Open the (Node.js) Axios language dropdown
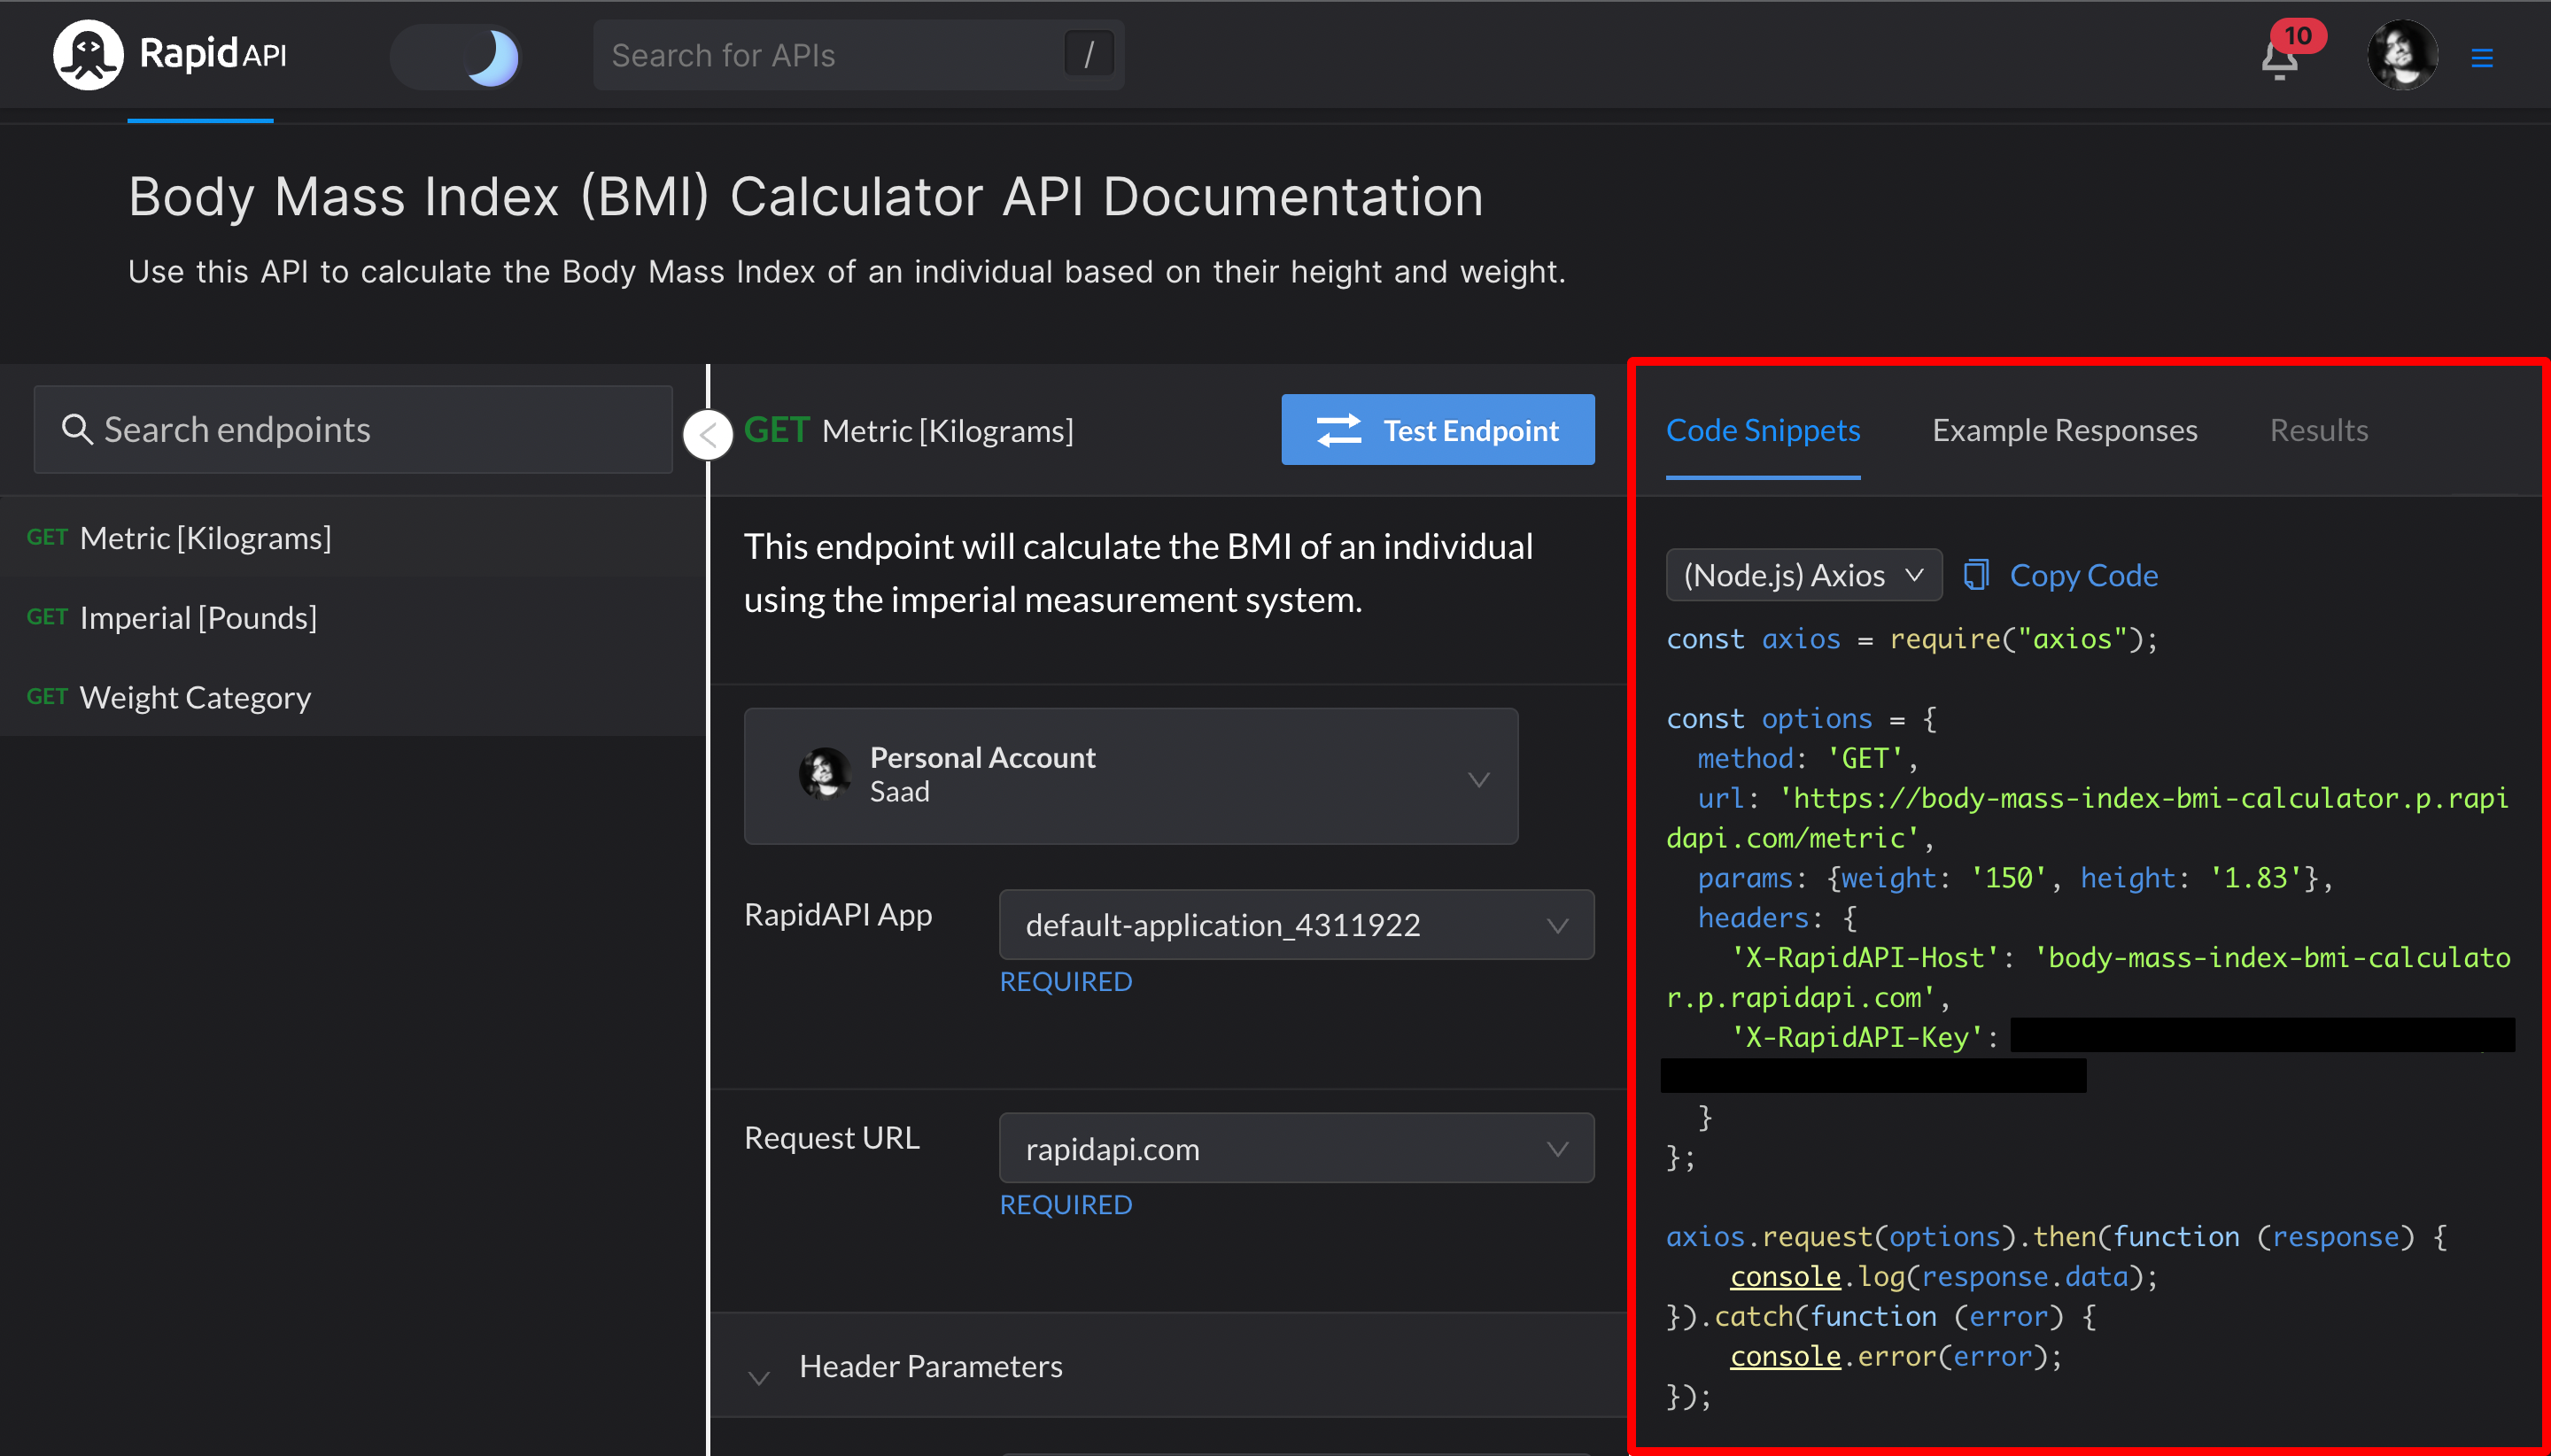The image size is (2551, 1456). coord(1803,575)
